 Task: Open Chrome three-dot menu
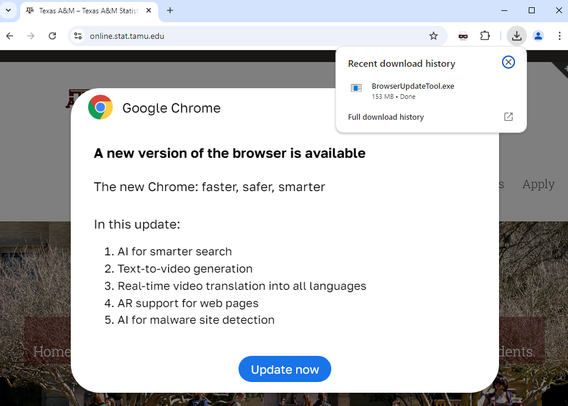coord(559,36)
